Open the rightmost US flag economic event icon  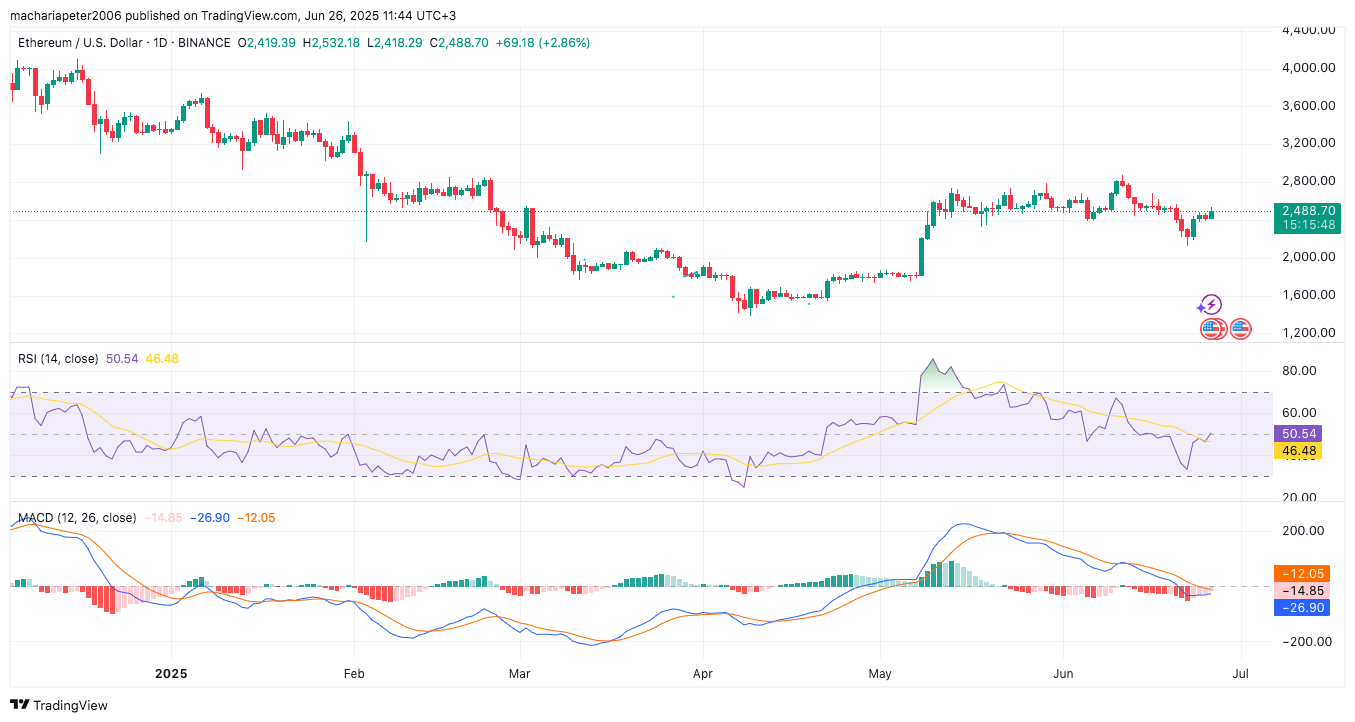pyautogui.click(x=1241, y=328)
